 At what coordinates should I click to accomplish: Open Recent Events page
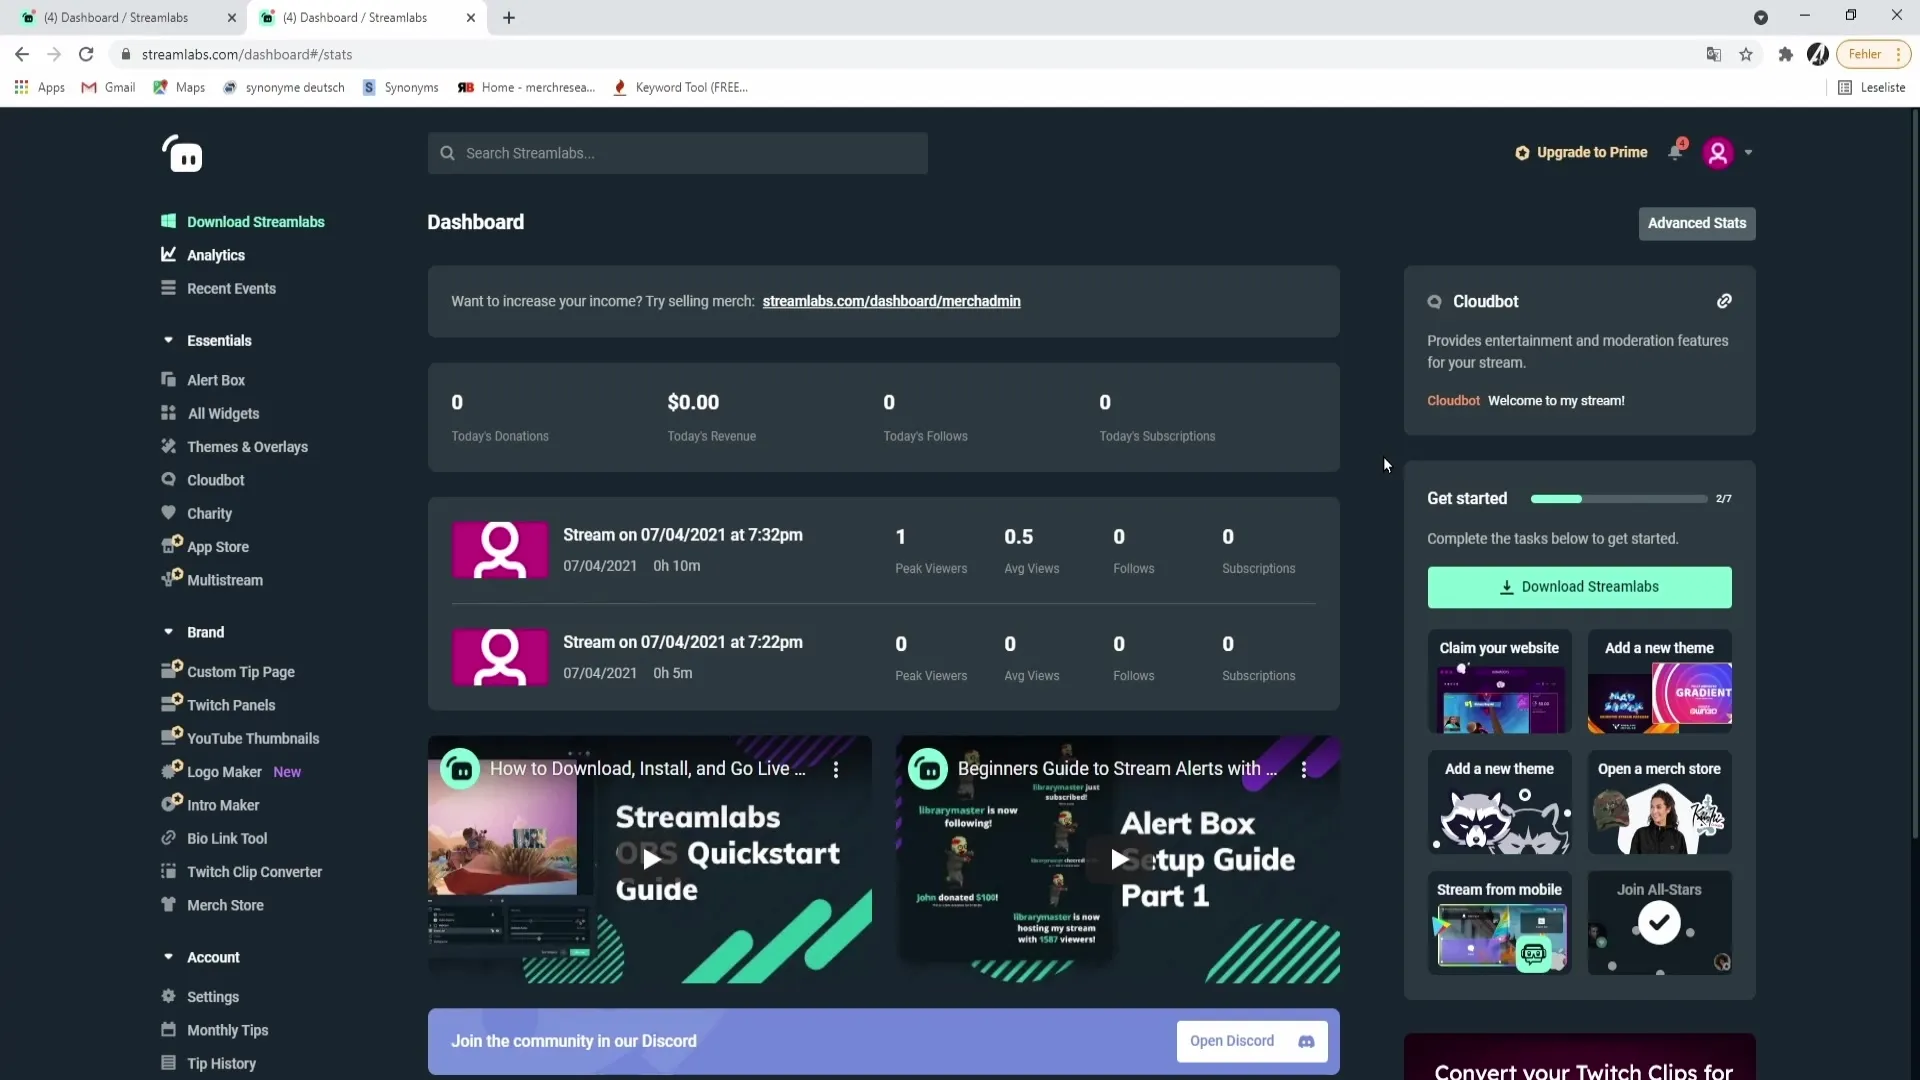click(x=231, y=288)
